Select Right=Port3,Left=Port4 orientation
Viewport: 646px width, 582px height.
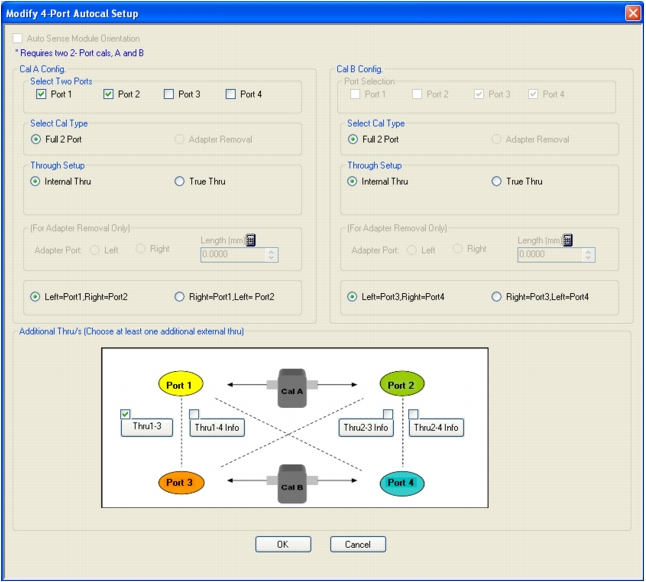[x=496, y=297]
